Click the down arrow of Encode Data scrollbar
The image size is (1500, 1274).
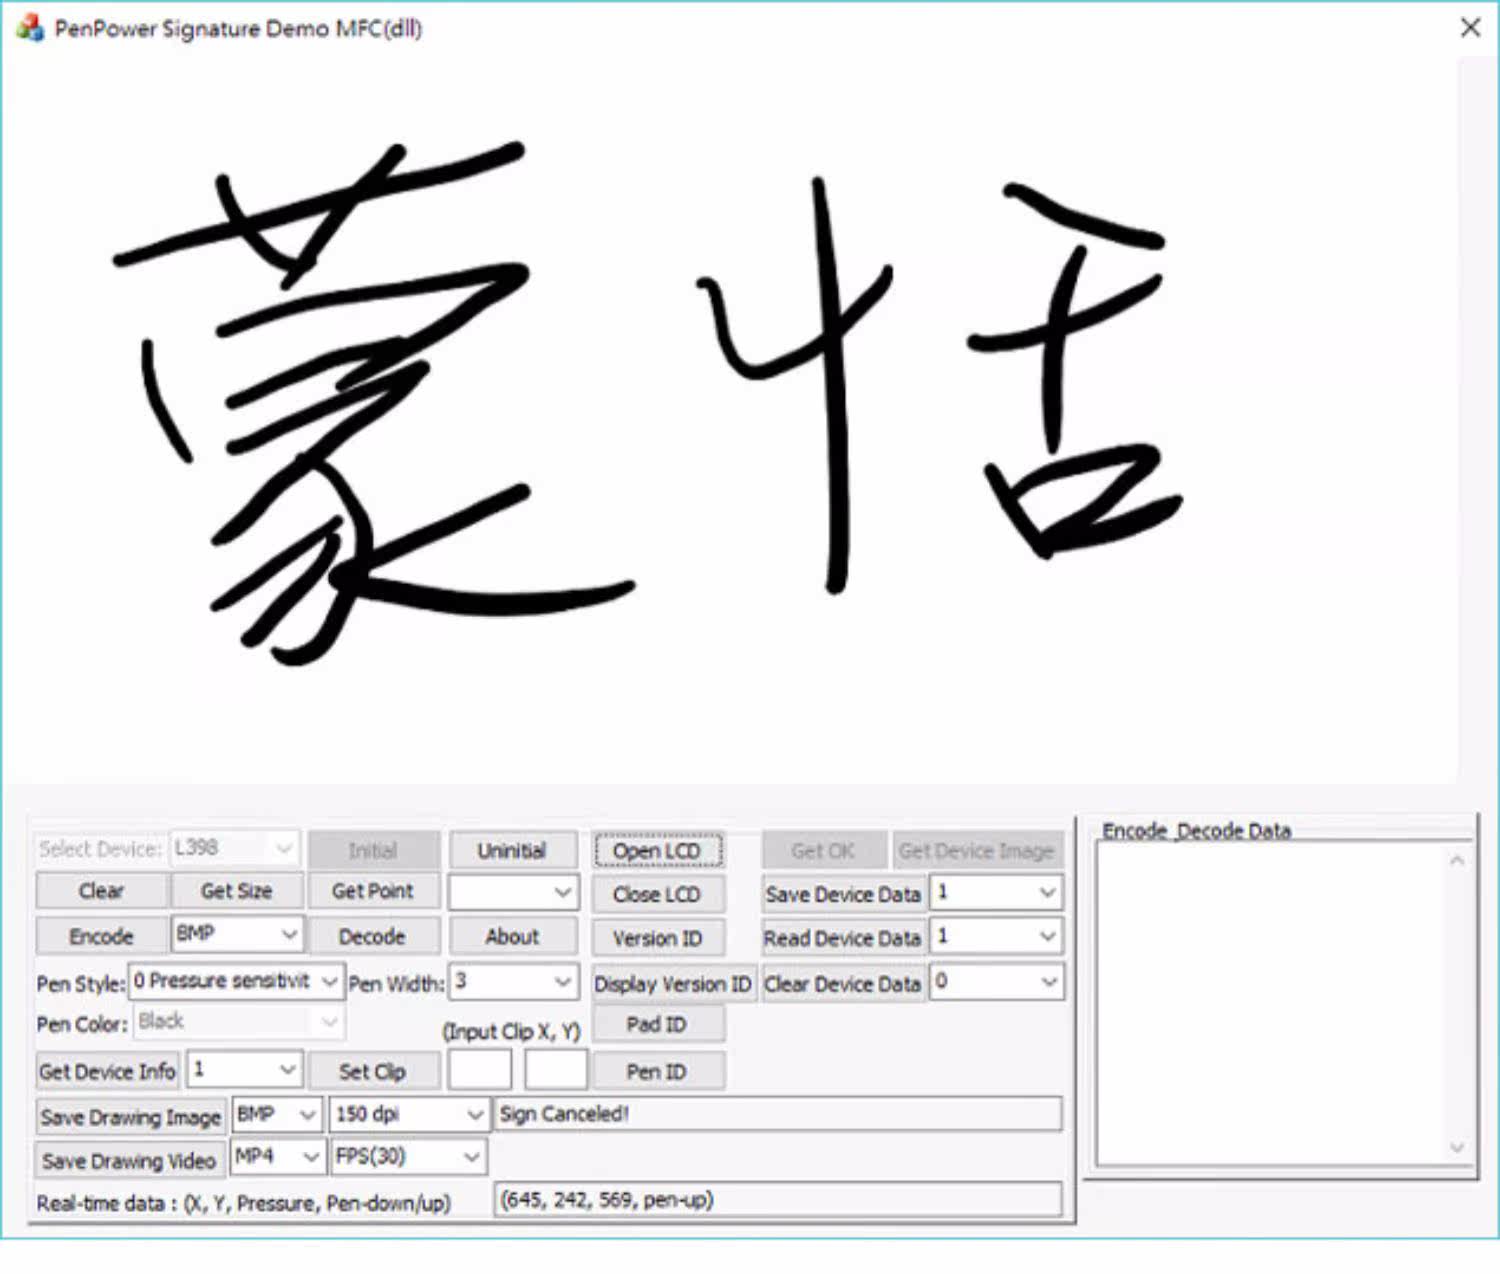click(1457, 1148)
